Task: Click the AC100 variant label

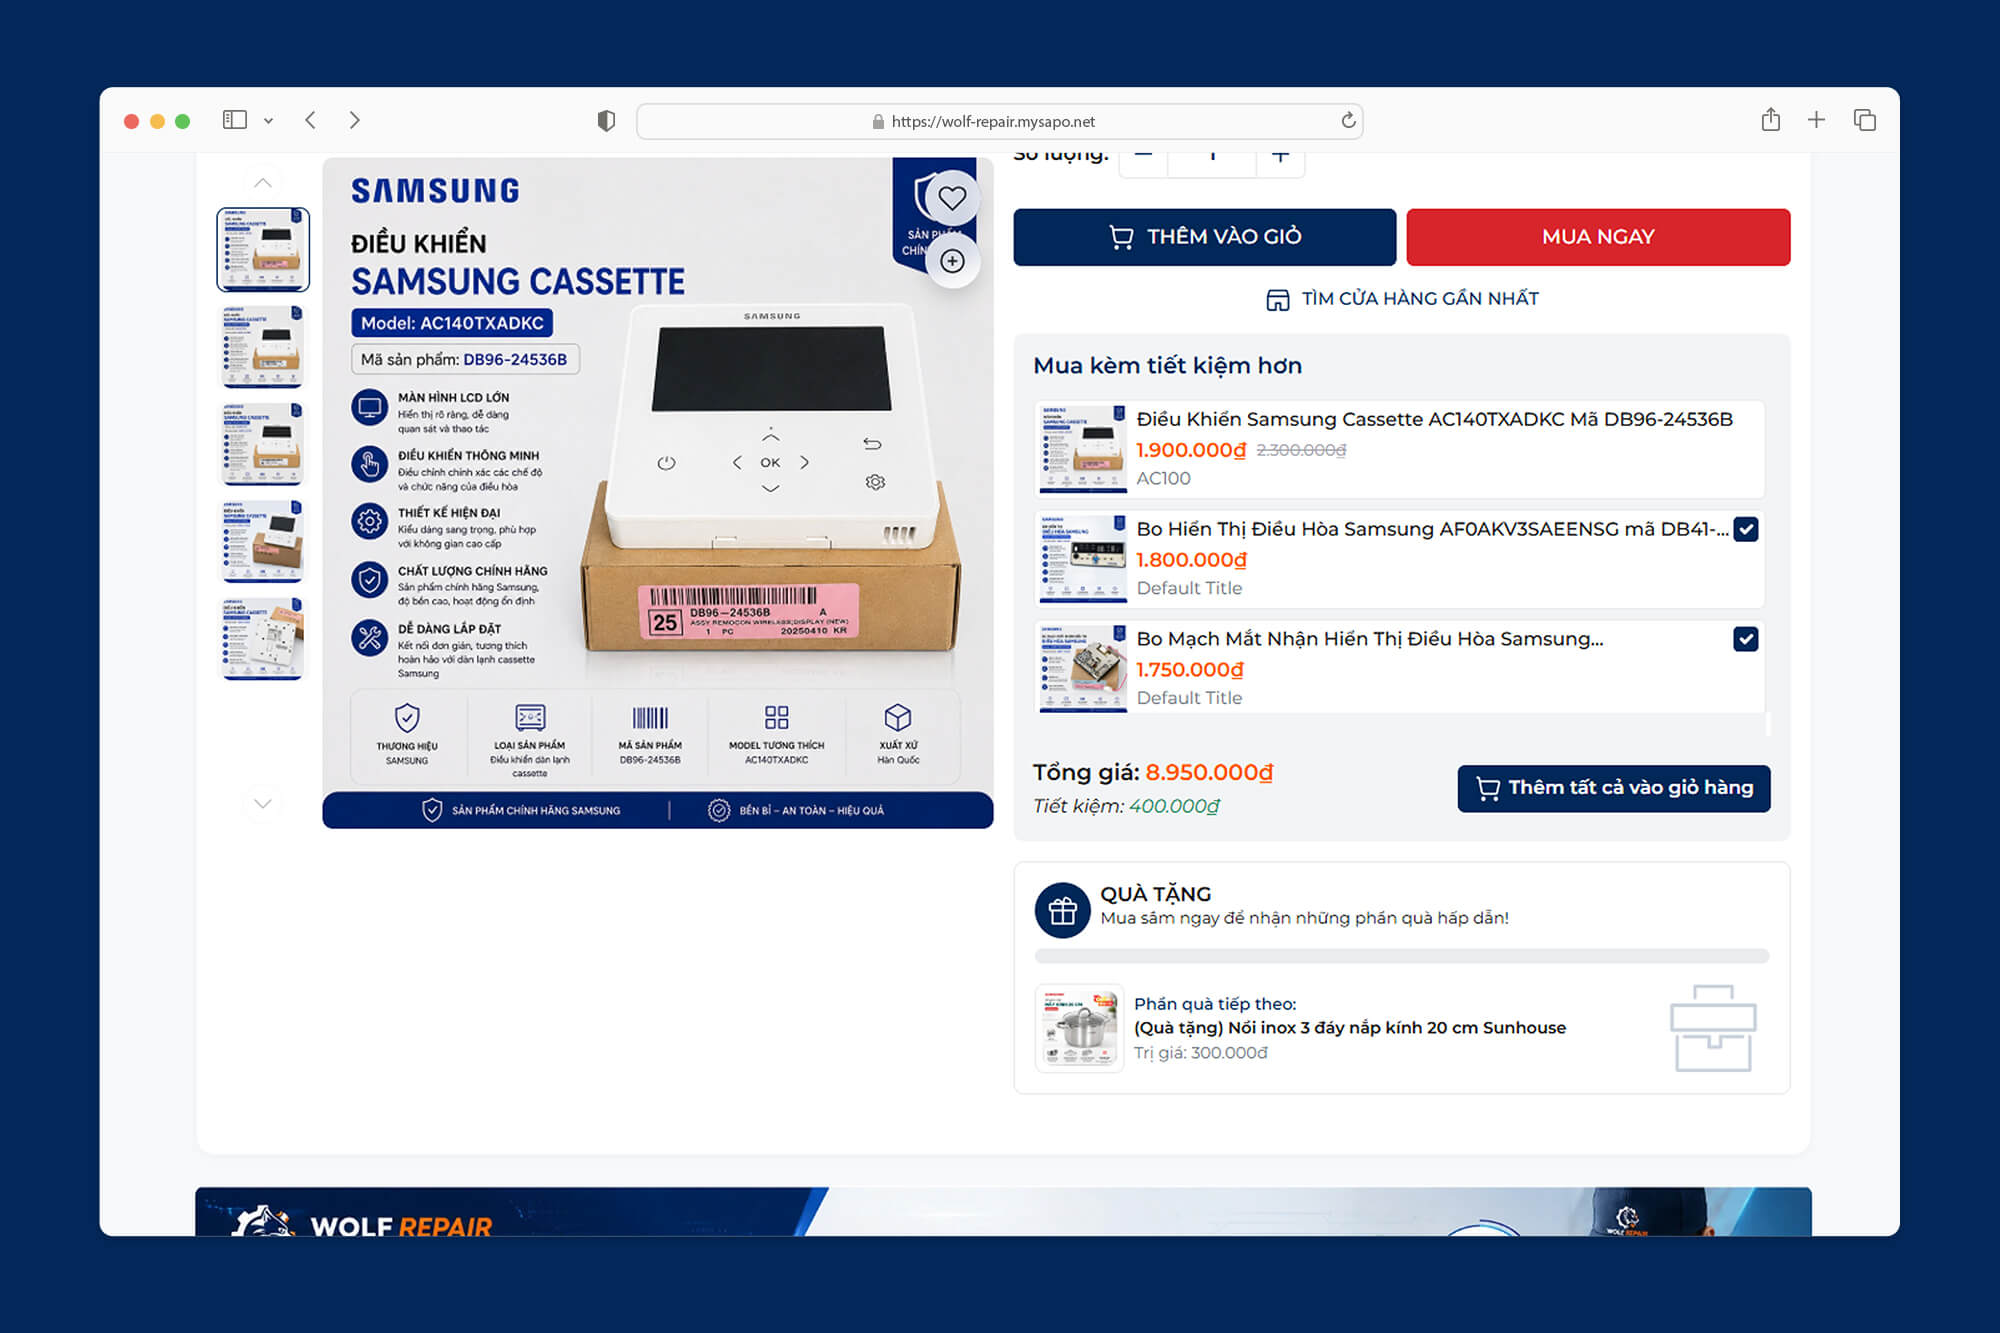Action: tap(1164, 479)
